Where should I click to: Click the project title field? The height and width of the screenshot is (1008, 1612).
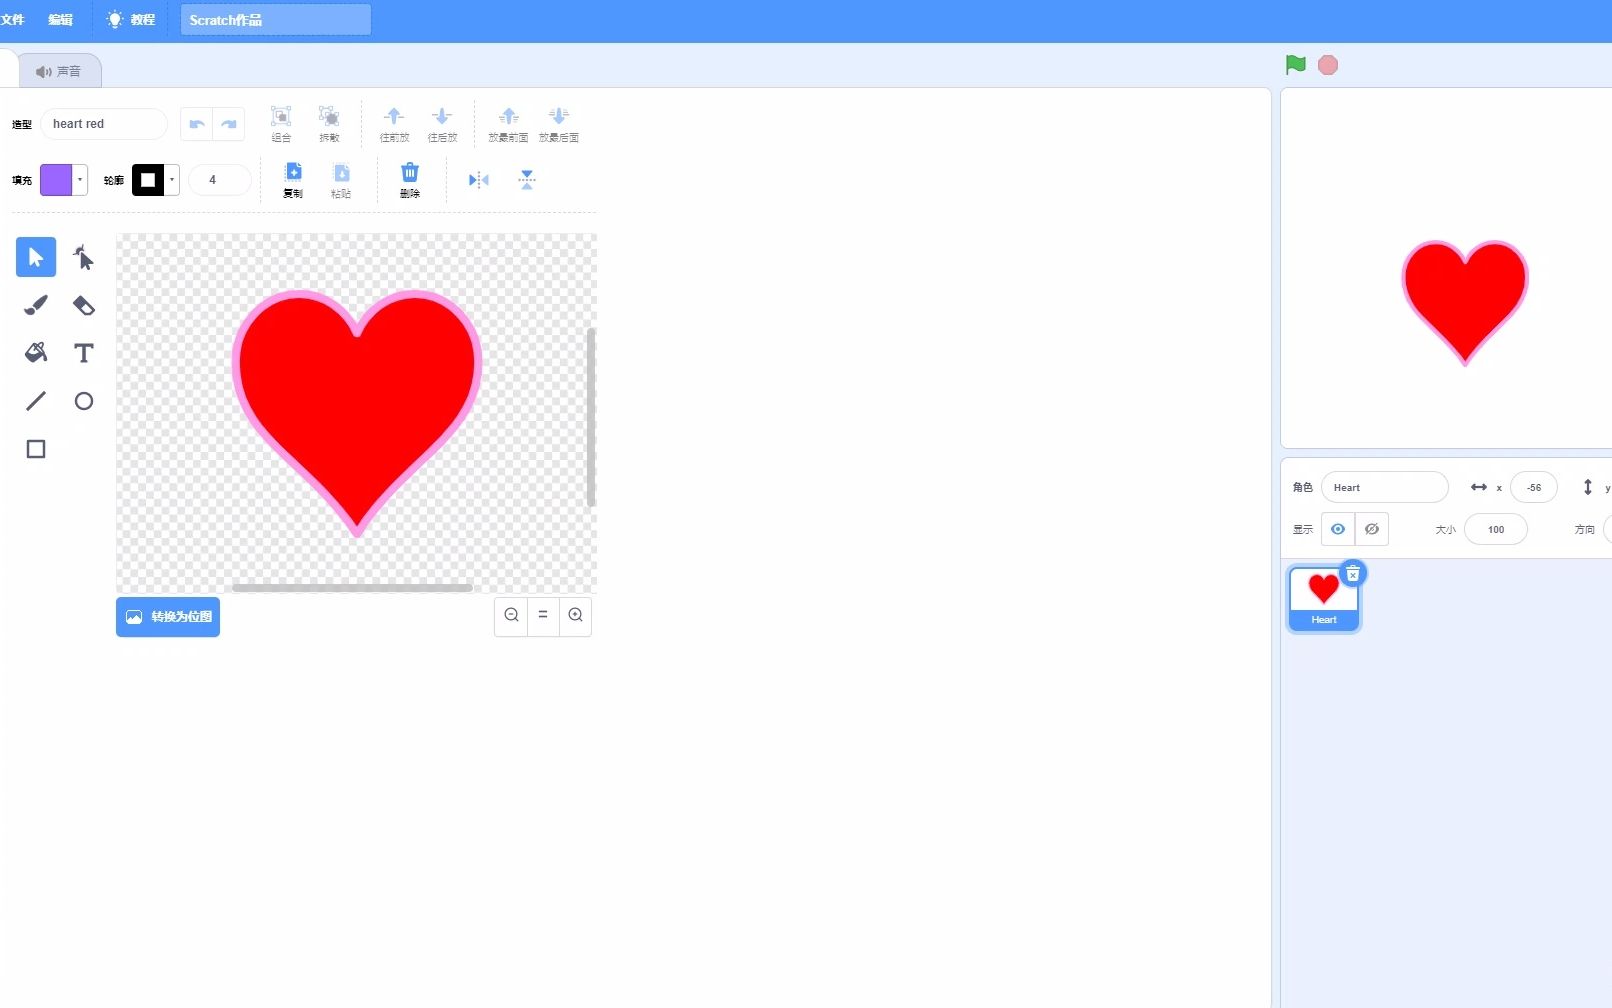(276, 20)
